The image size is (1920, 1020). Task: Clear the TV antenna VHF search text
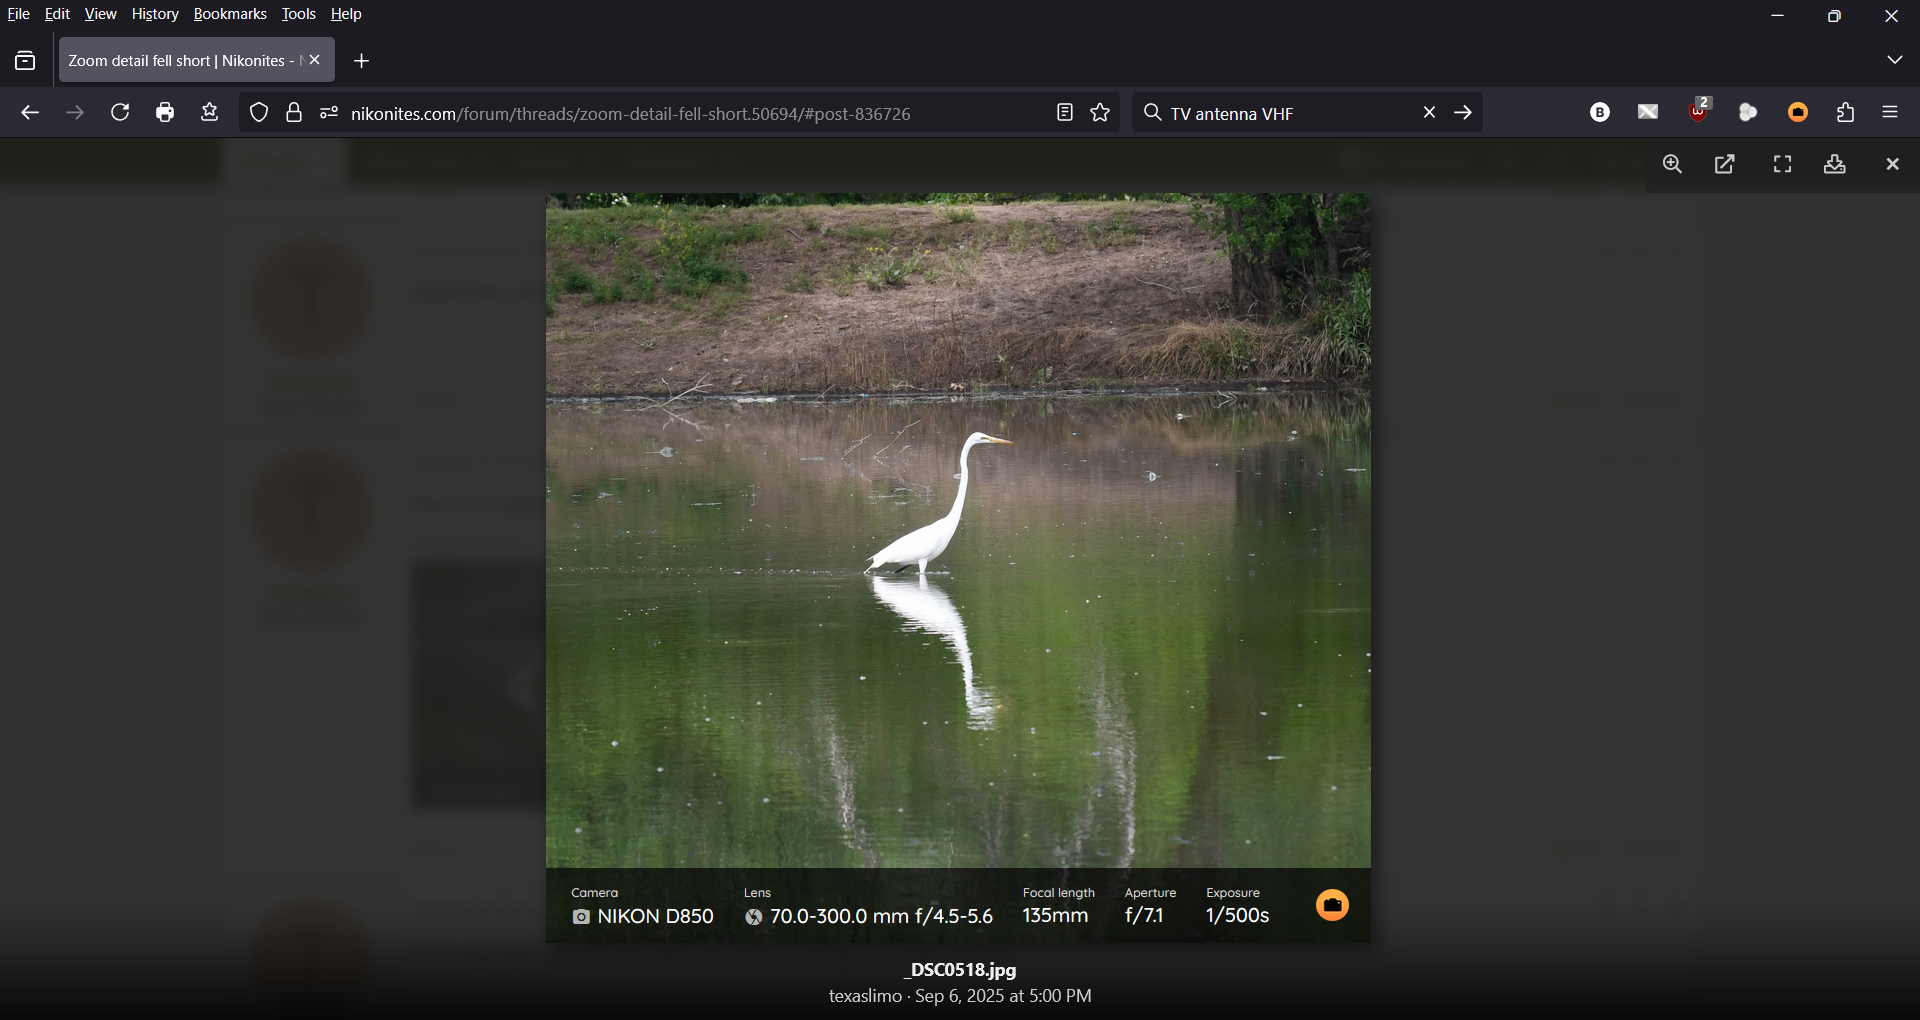click(x=1429, y=113)
